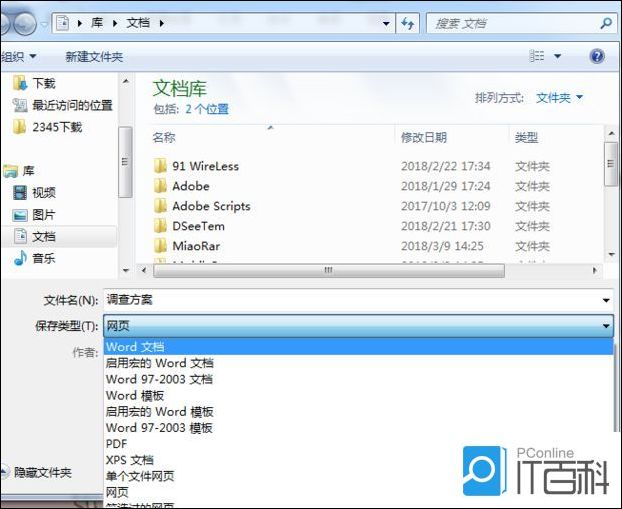Screen dimensions: 622x509
Task: Open the 组织 menu
Action: (x=18, y=57)
